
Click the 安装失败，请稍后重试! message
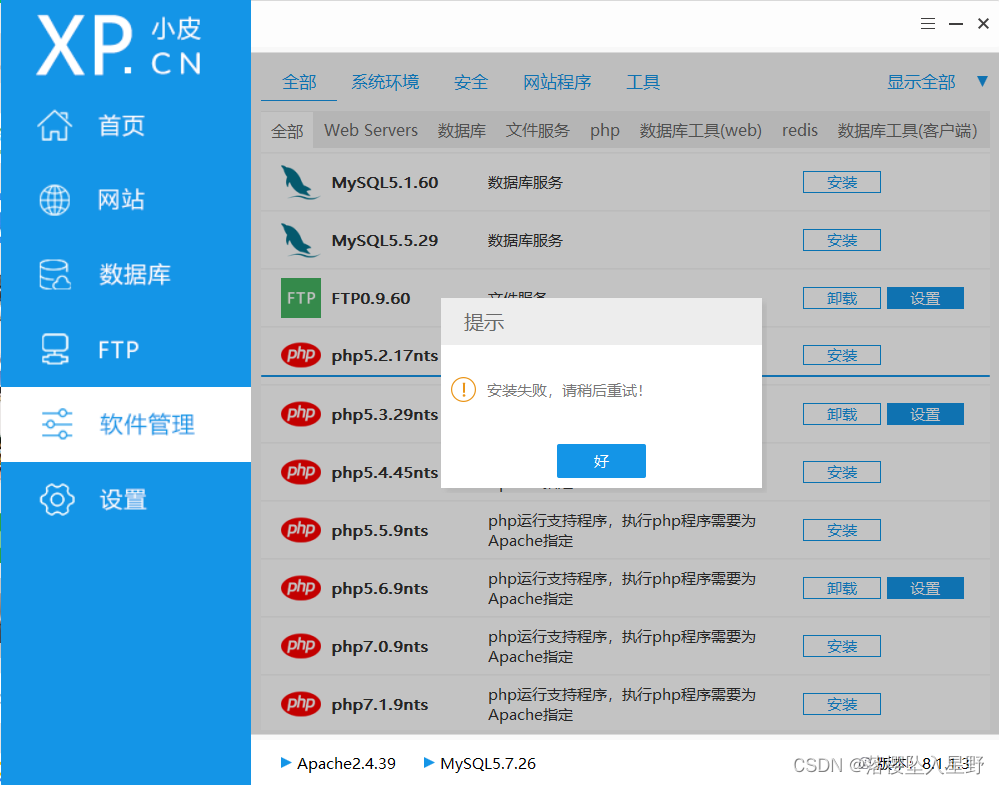click(x=564, y=391)
